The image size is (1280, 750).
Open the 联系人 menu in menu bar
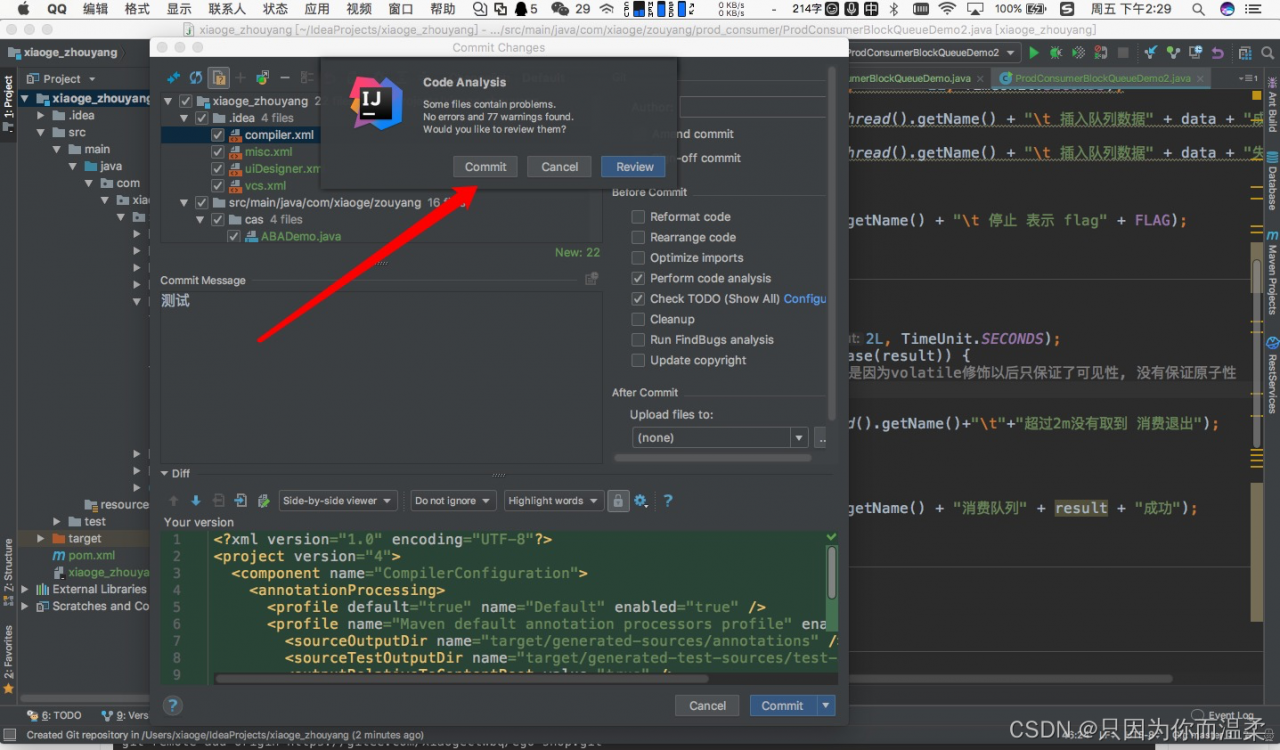pyautogui.click(x=227, y=9)
